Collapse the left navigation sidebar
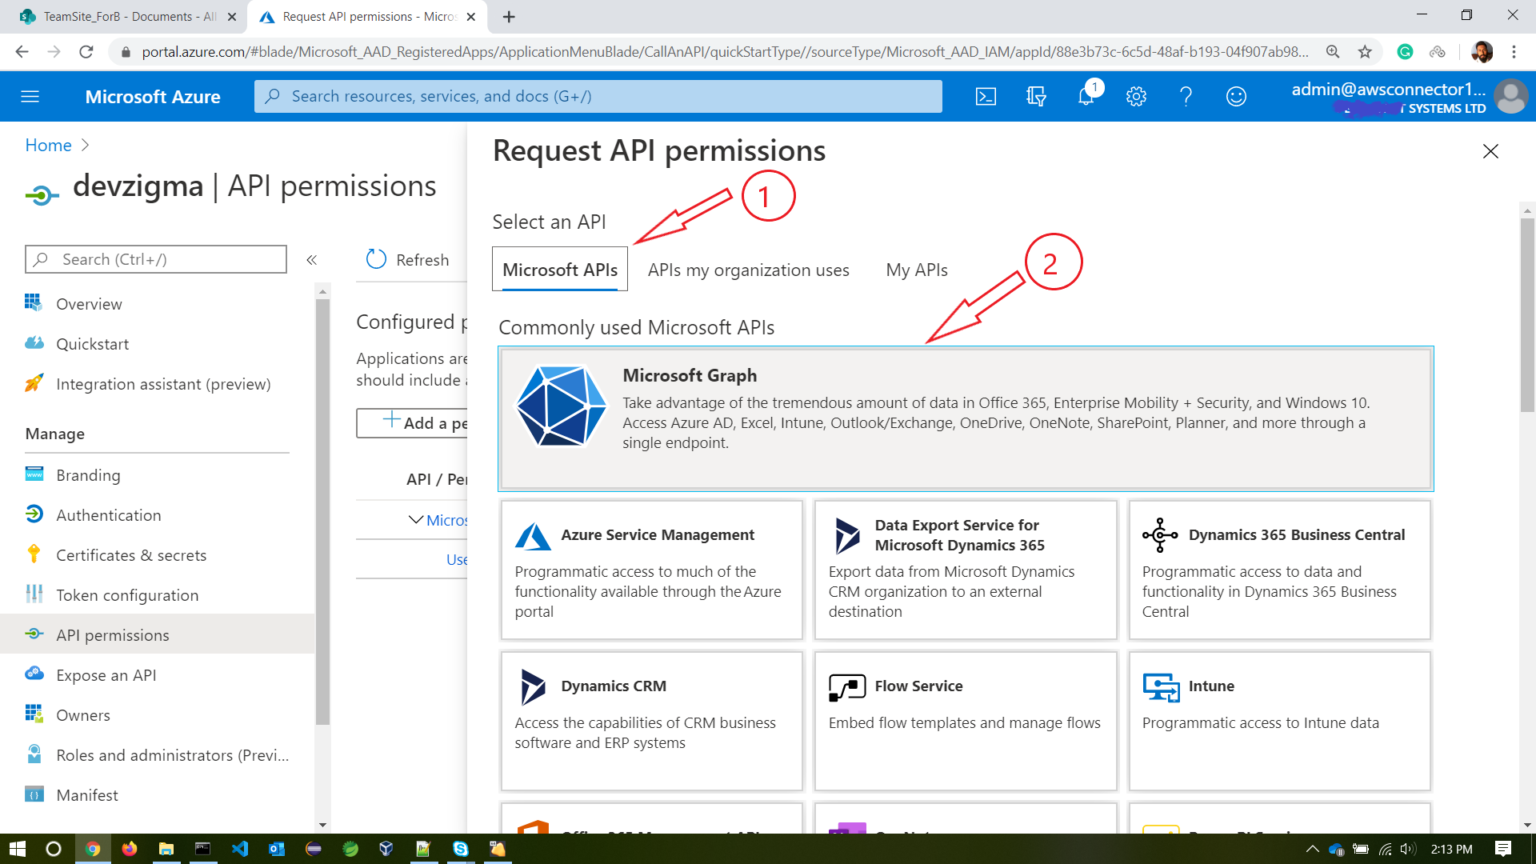The height and width of the screenshot is (864, 1536). [x=311, y=258]
